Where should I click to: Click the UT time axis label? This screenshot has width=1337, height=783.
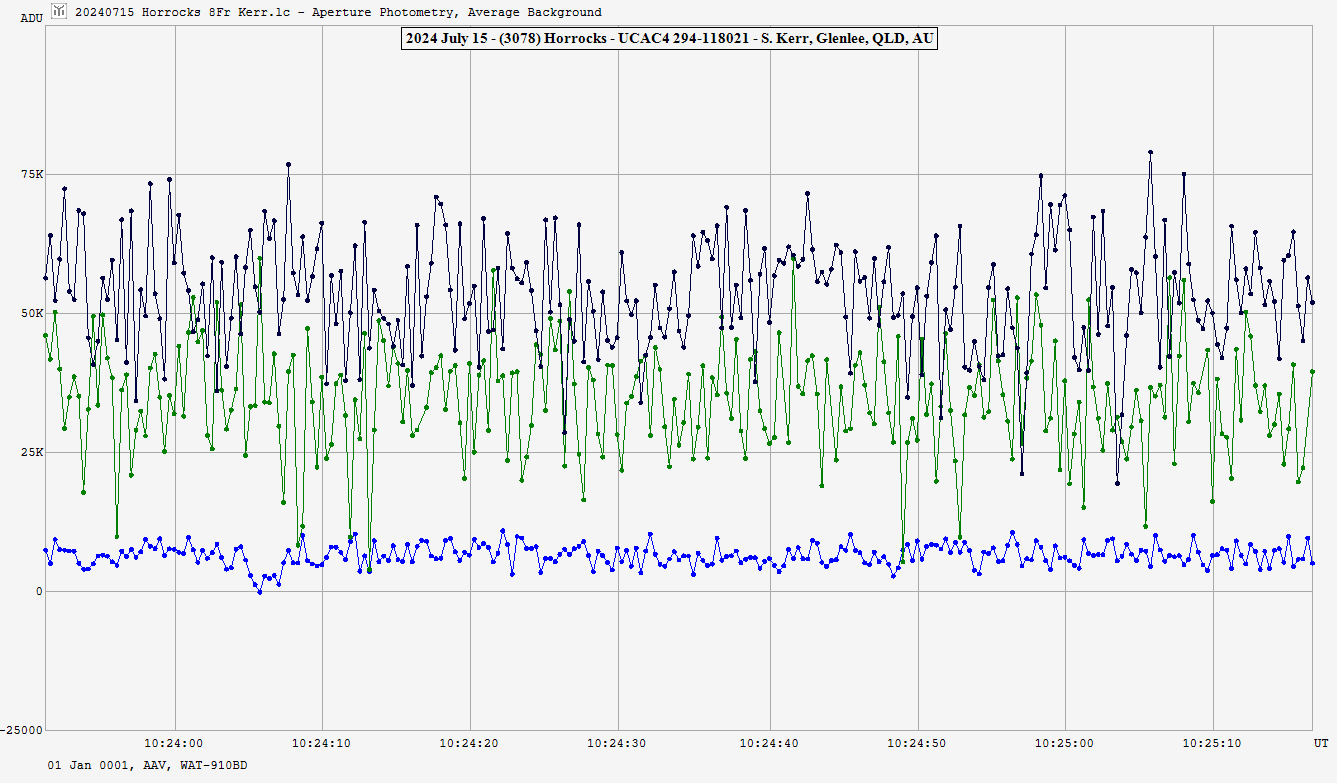(1320, 743)
